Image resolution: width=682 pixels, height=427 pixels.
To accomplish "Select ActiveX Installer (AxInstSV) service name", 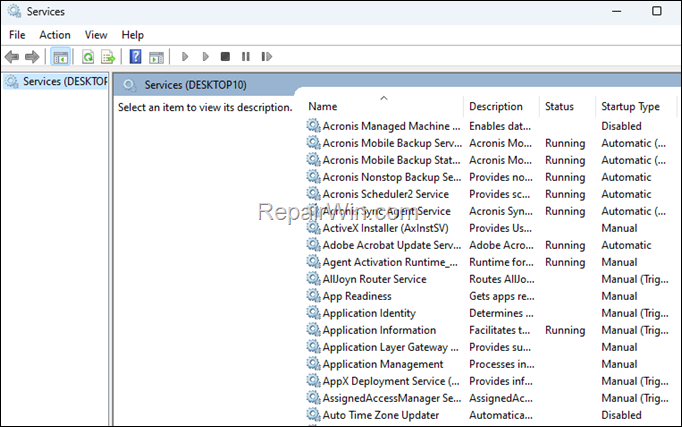I will (x=385, y=228).
